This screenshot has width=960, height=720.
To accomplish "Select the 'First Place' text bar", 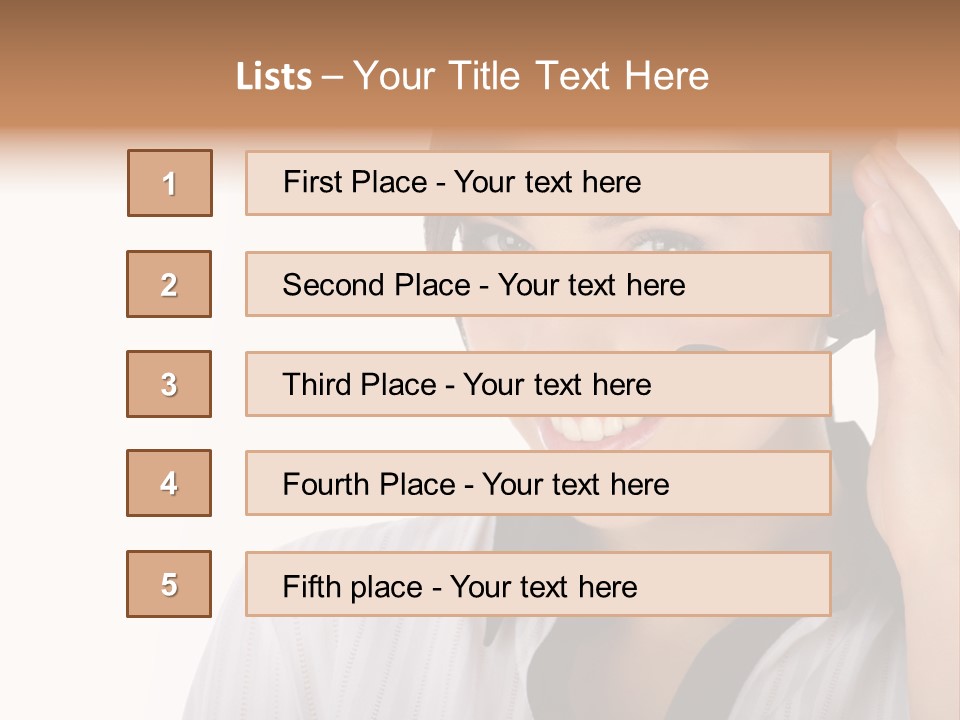I will tap(538, 183).
